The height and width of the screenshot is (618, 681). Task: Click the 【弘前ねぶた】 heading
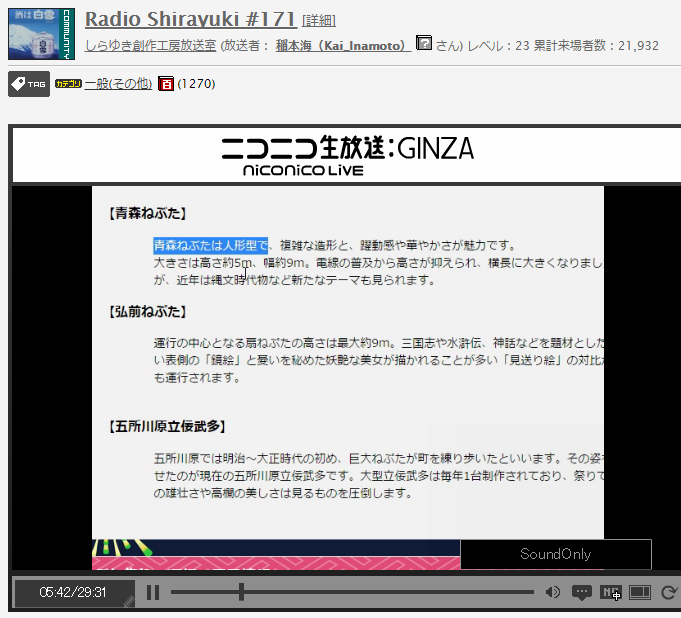(x=148, y=311)
